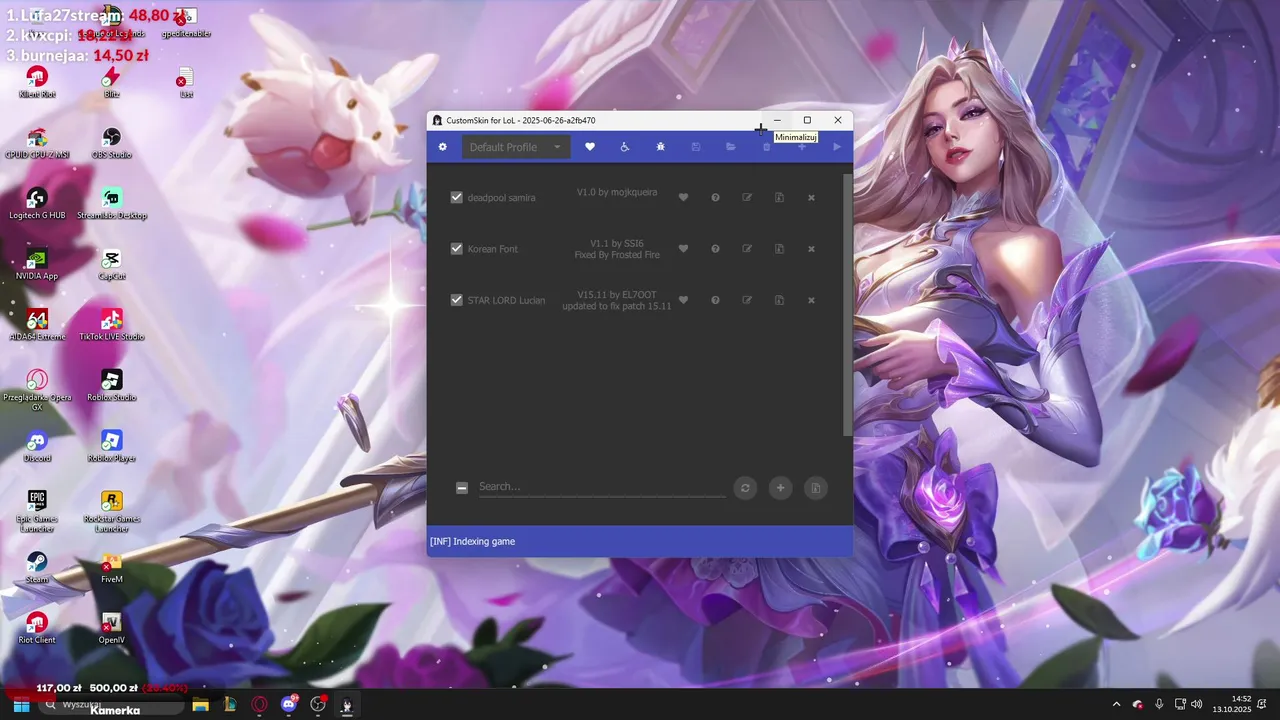Open FiveM desktop shortcut
1280x720 pixels.
(111, 568)
